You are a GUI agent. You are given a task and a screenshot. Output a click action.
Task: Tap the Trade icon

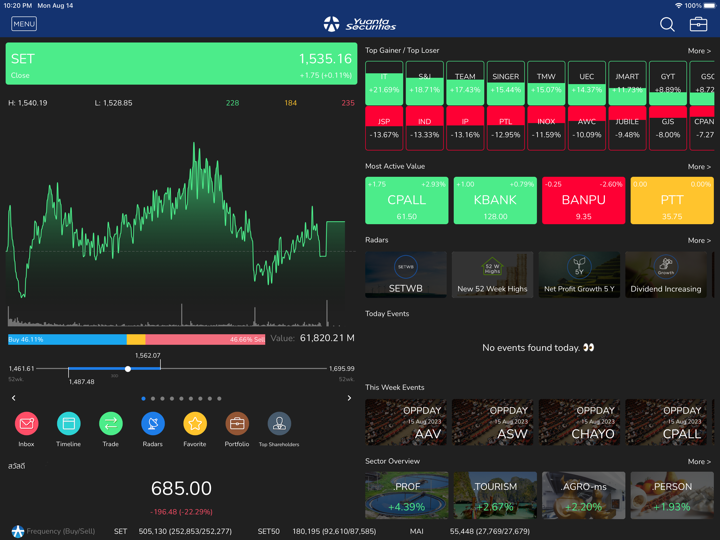pyautogui.click(x=110, y=424)
